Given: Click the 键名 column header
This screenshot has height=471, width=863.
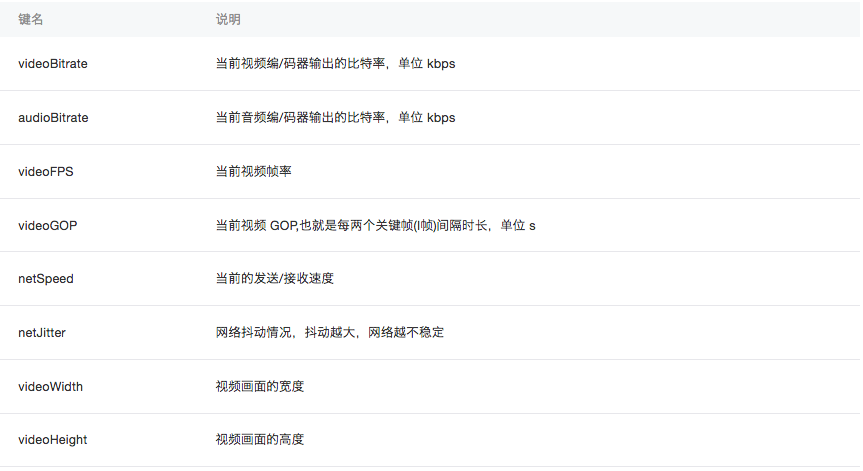Looking at the screenshot, I should (30, 19).
